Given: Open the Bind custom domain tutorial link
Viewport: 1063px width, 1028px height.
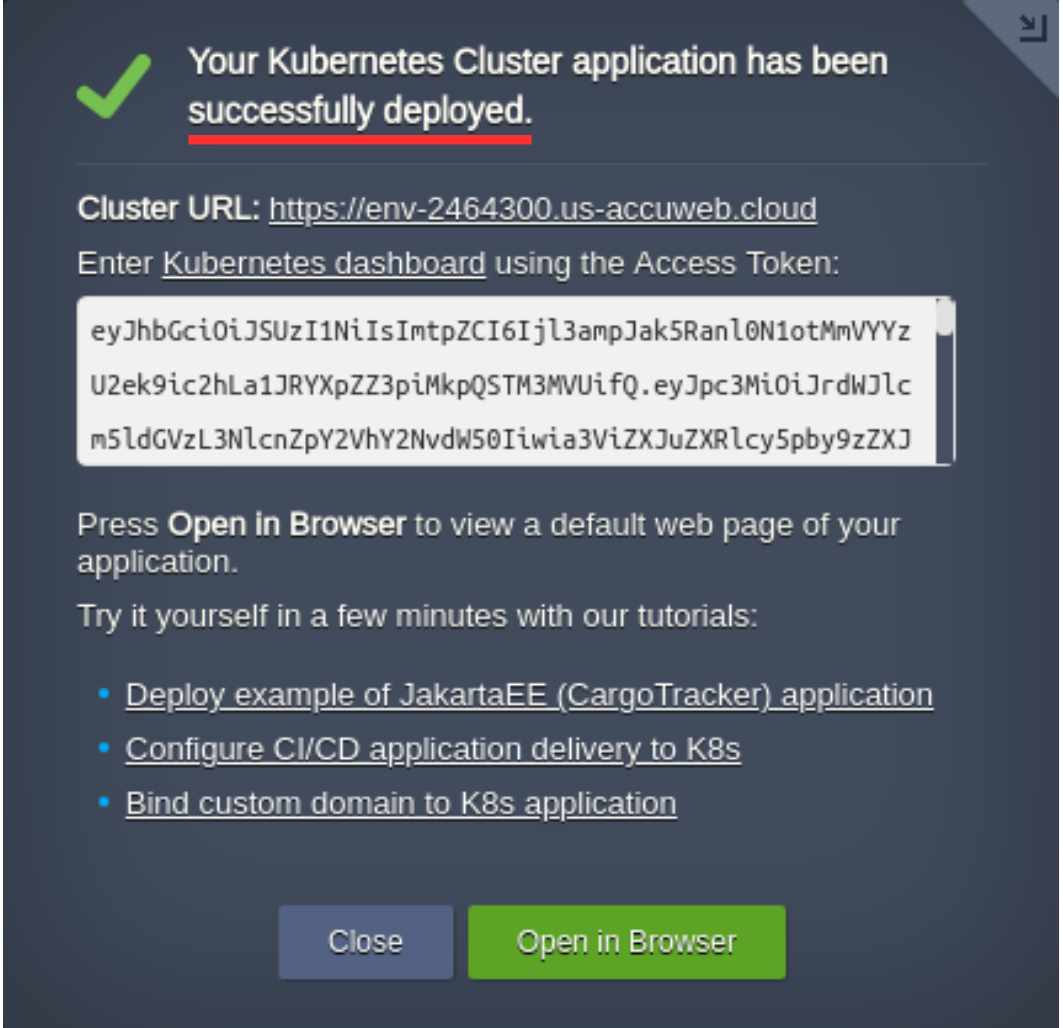Looking at the screenshot, I should [401, 803].
